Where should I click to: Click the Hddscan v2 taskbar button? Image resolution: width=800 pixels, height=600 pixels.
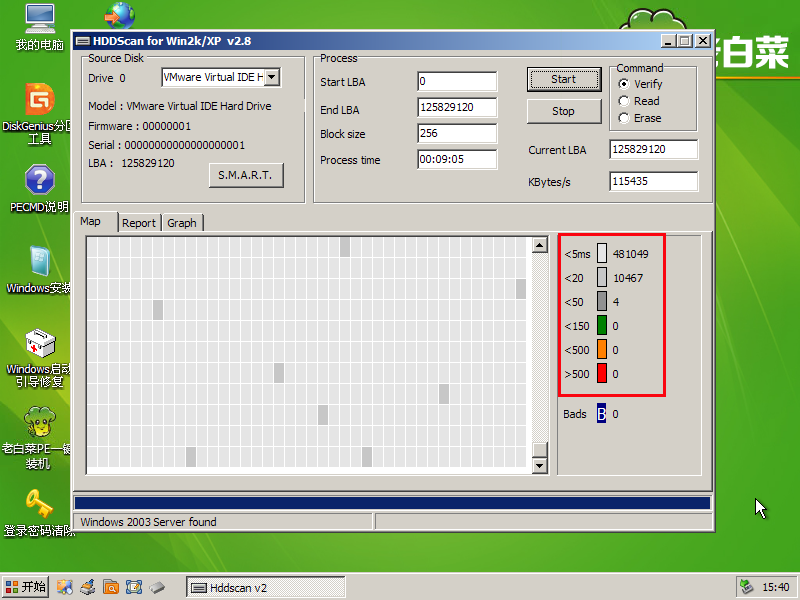[x=265, y=587]
